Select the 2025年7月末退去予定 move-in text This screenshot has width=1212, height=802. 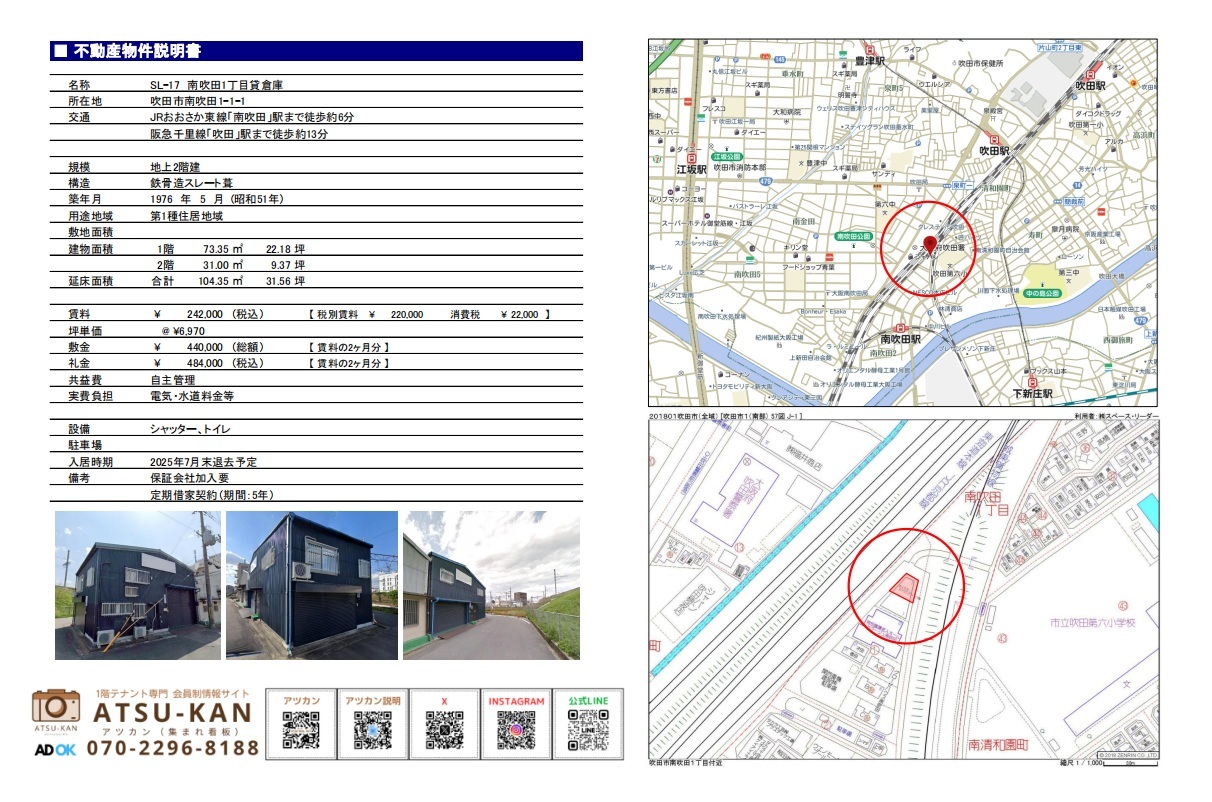[203, 462]
